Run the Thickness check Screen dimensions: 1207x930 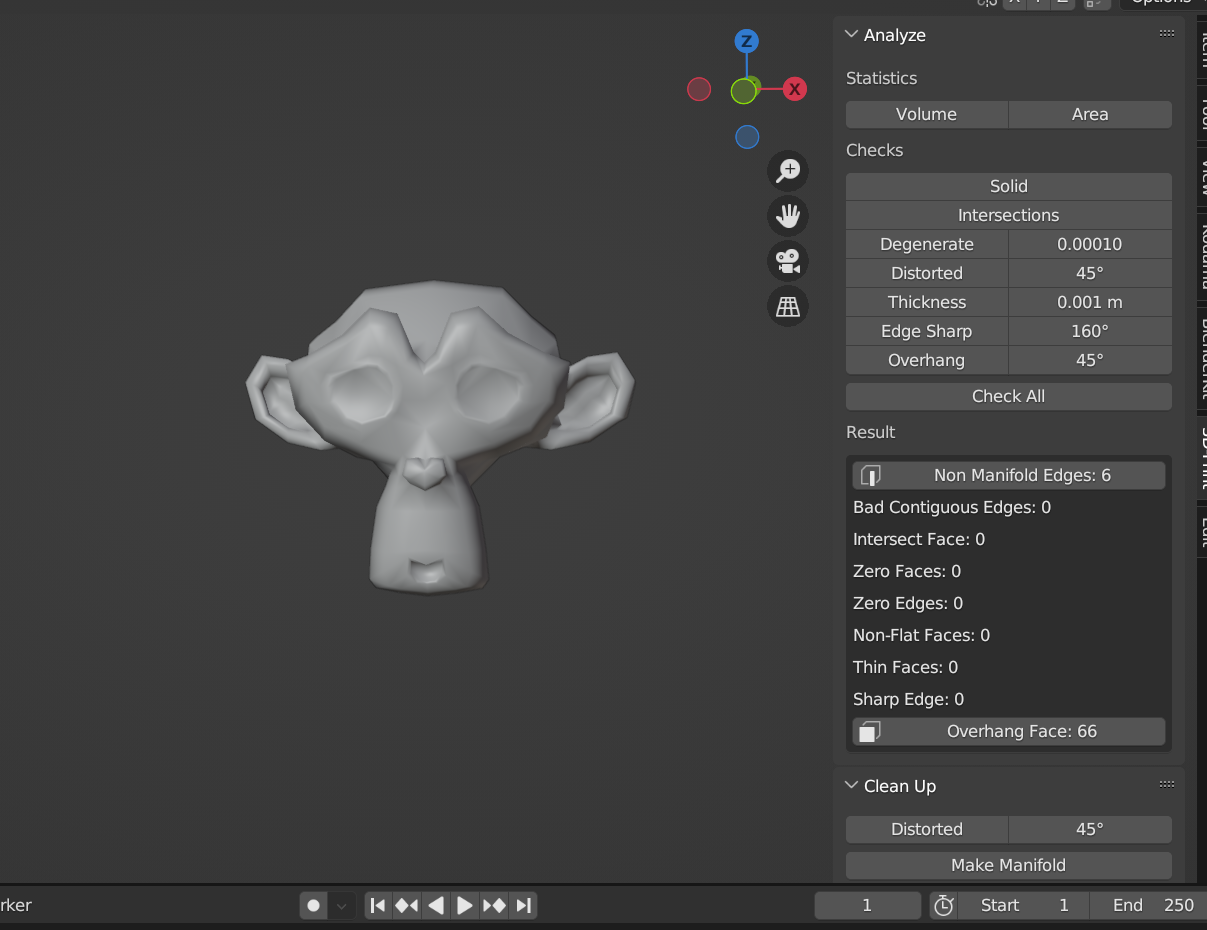point(927,302)
